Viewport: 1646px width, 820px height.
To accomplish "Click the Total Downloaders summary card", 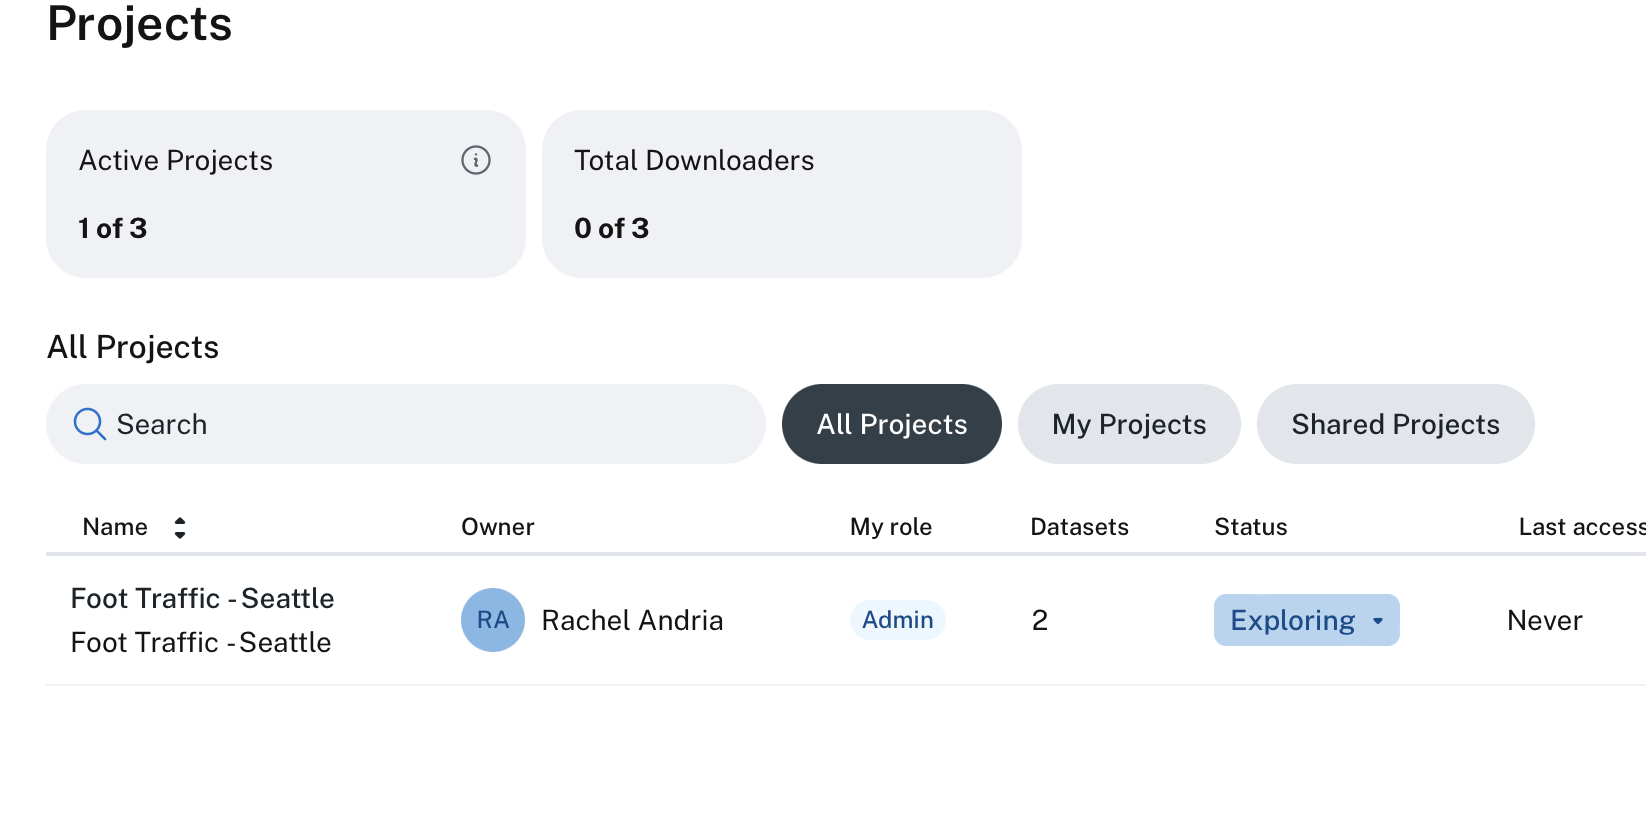I will tap(781, 194).
